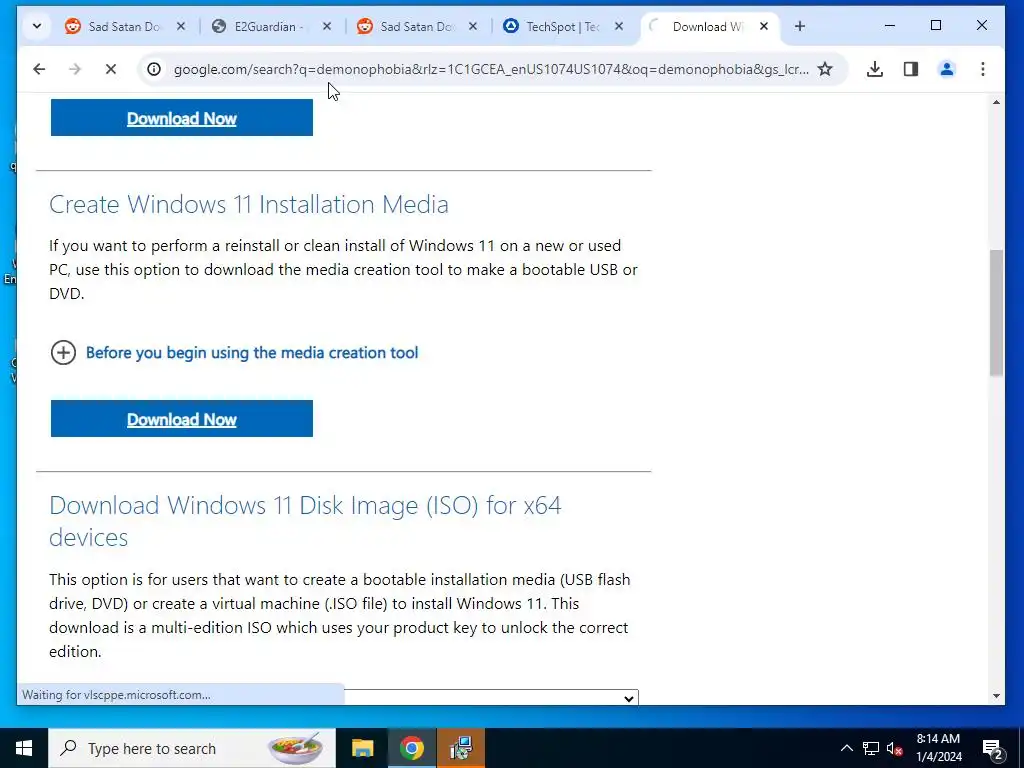The width and height of the screenshot is (1024, 768).
Task: Open Chrome three-dot menu
Action: point(983,69)
